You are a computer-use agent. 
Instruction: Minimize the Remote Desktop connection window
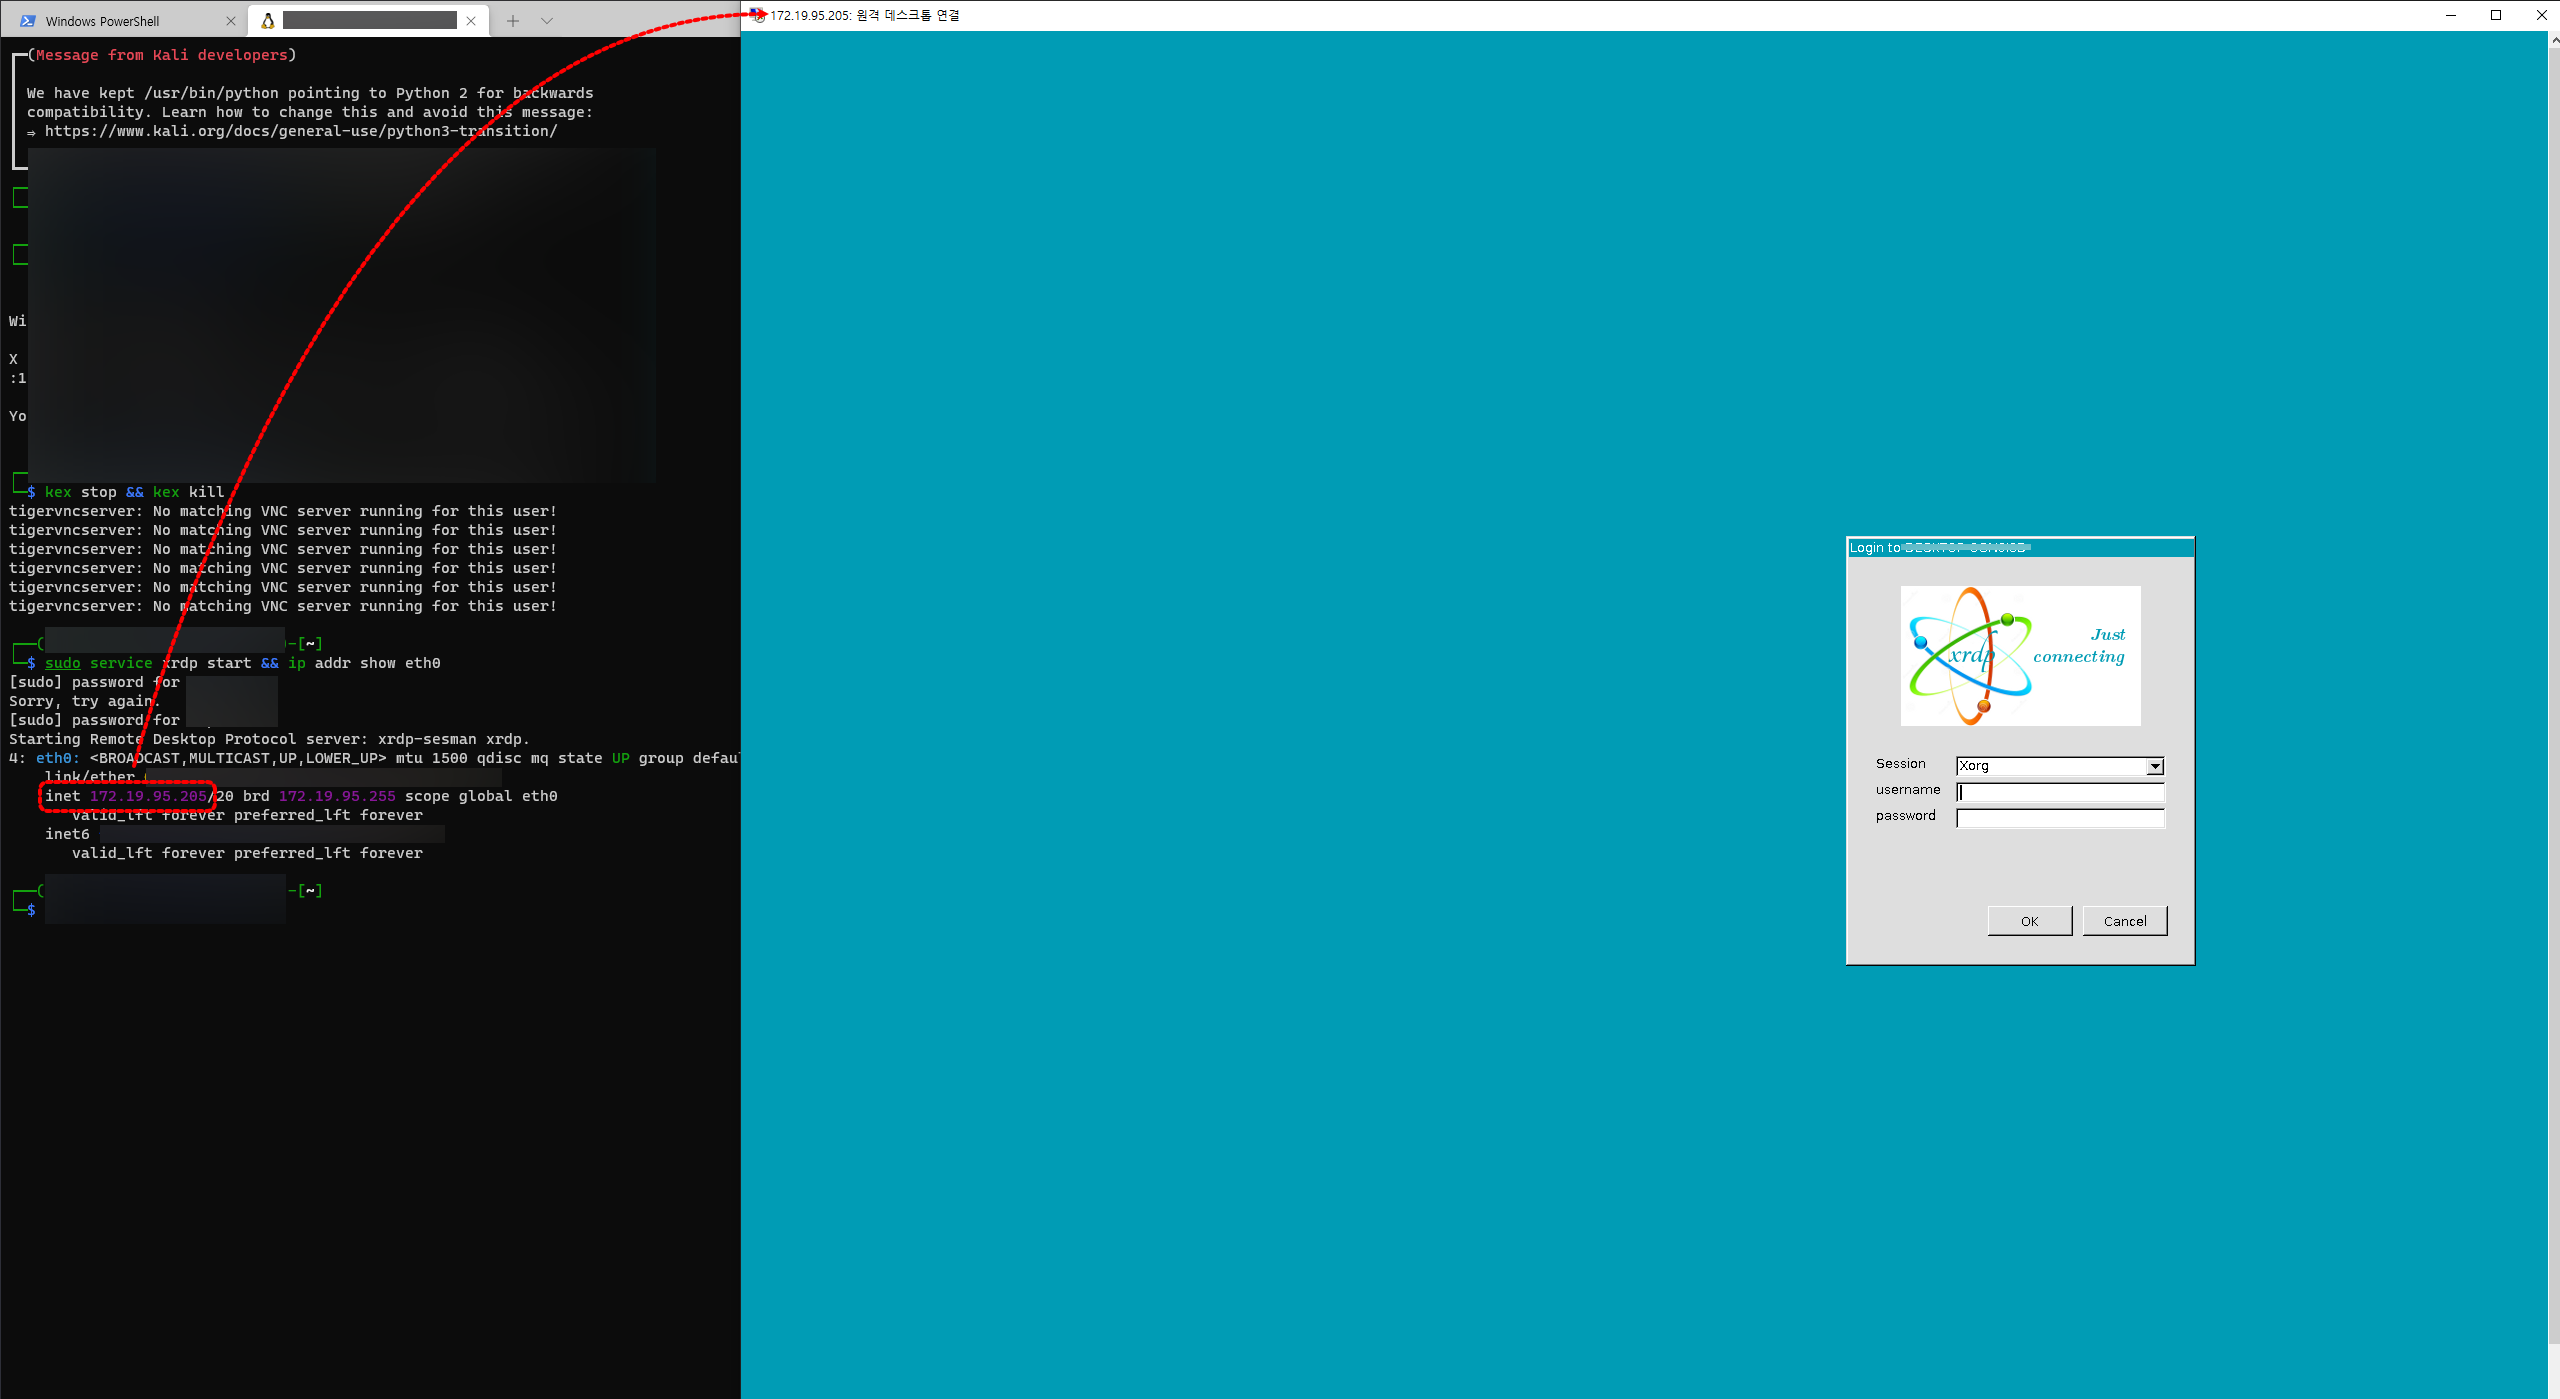2451,15
